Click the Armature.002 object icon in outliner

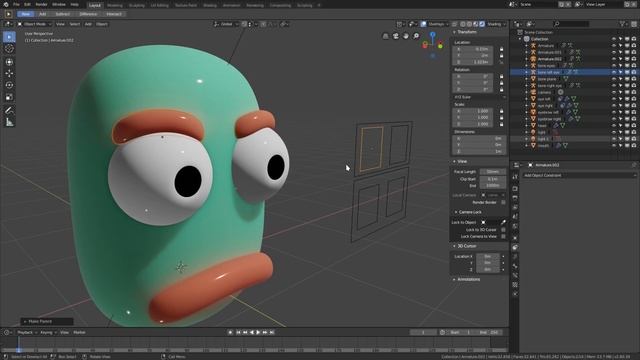533,59
